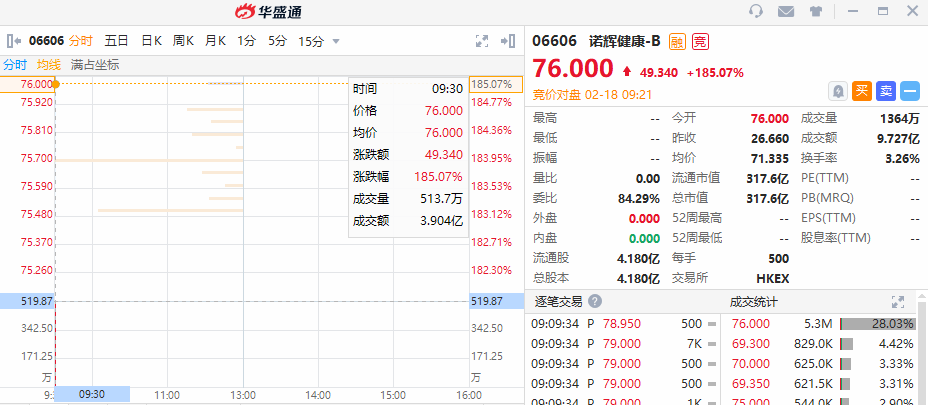Switch to the 15分 chart tab
This screenshot has height=405, width=928.
tap(311, 41)
